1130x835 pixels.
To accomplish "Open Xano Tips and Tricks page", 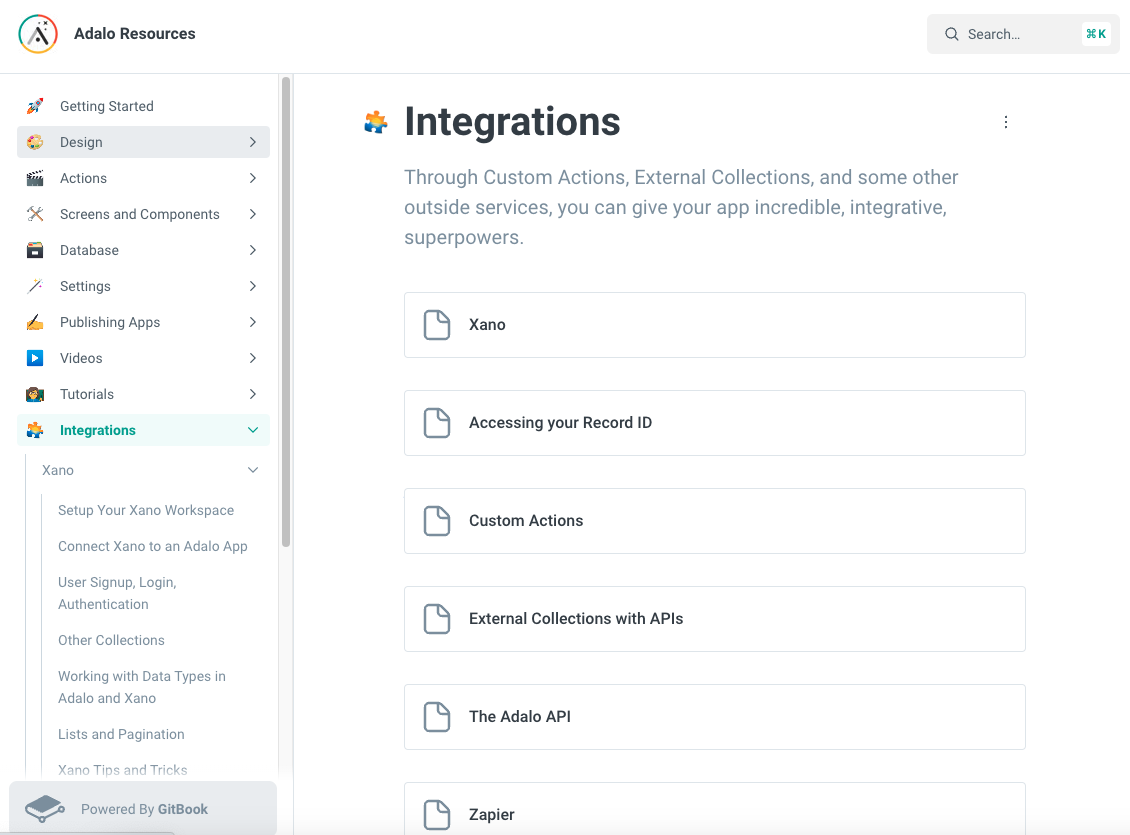I will coord(123,770).
